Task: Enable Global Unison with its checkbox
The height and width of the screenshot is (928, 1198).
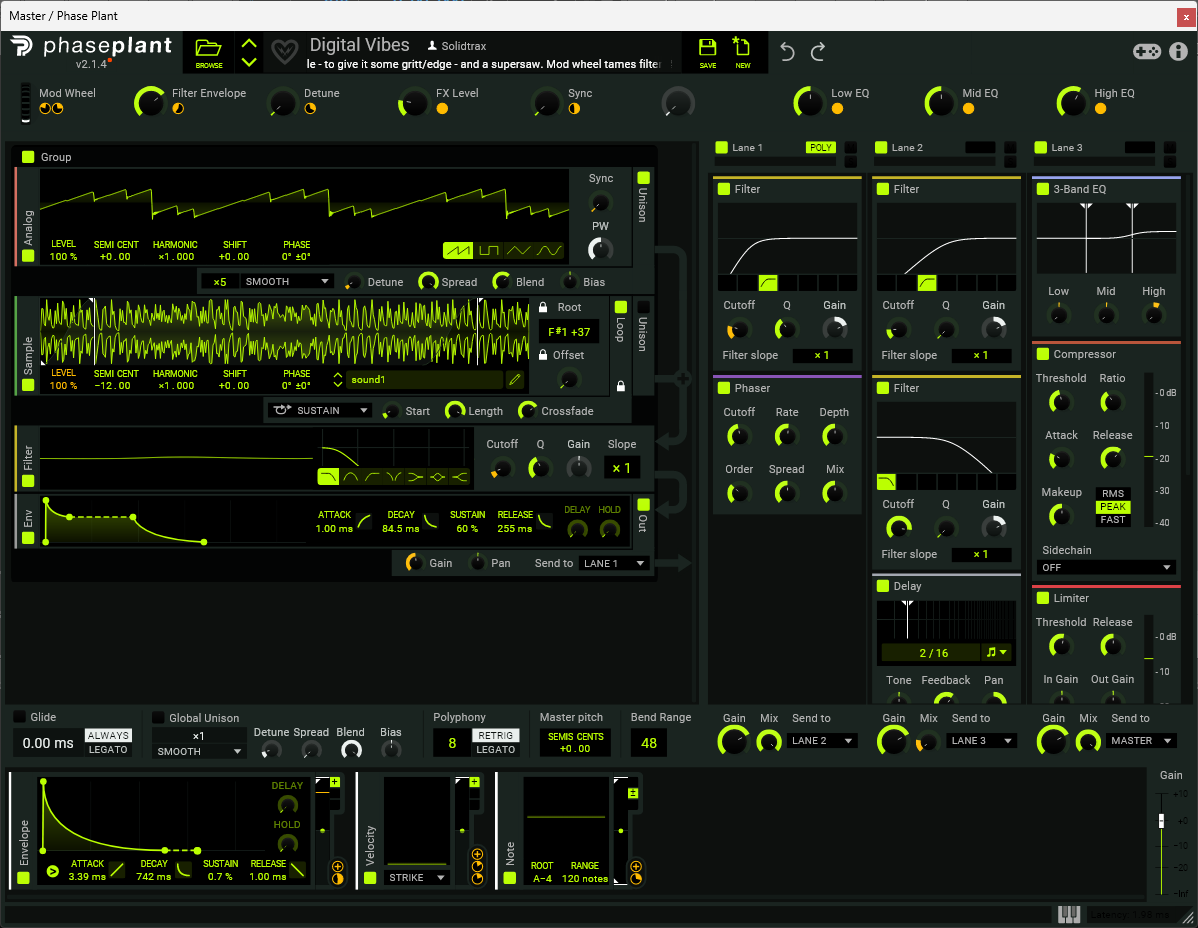Action: click(x=158, y=718)
